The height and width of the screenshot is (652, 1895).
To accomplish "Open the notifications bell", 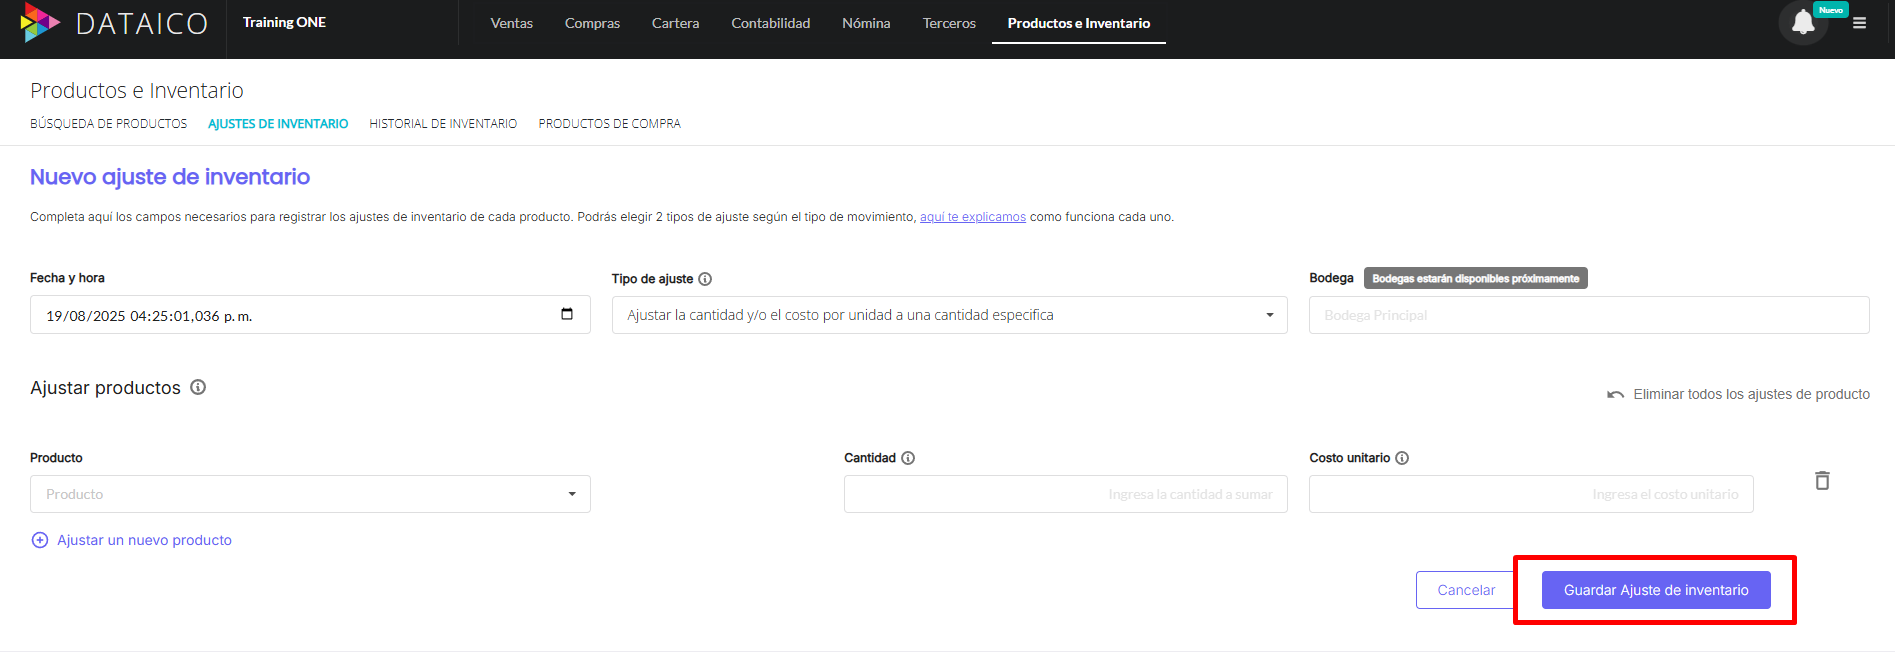I will (1802, 23).
